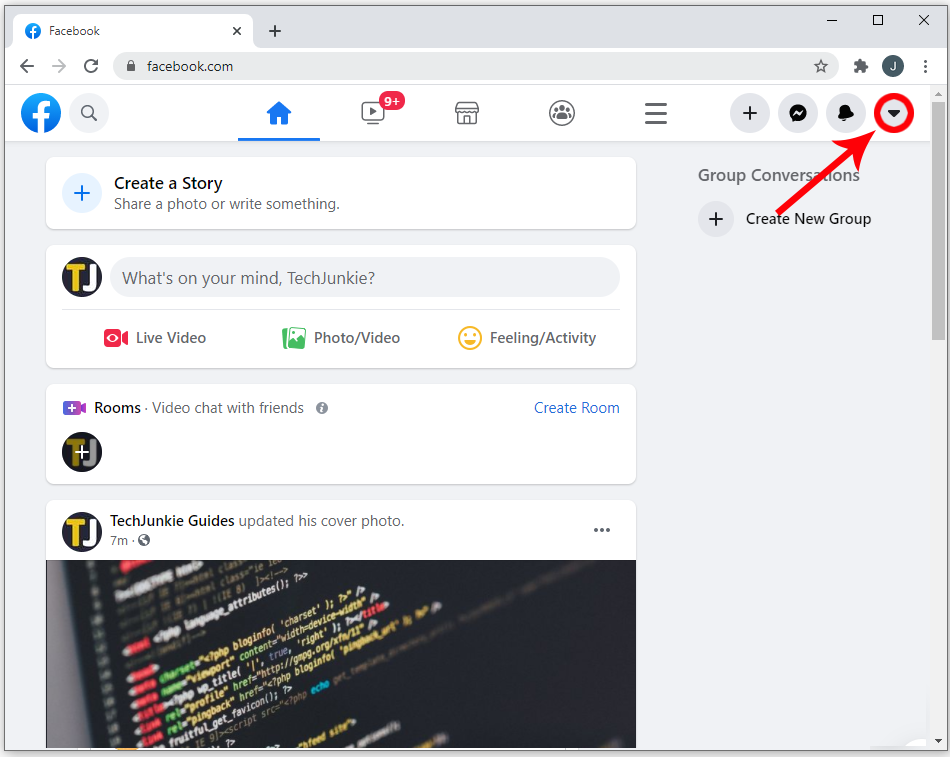The height and width of the screenshot is (757, 950).
Task: Click the Create plus button in the header
Action: pos(749,113)
